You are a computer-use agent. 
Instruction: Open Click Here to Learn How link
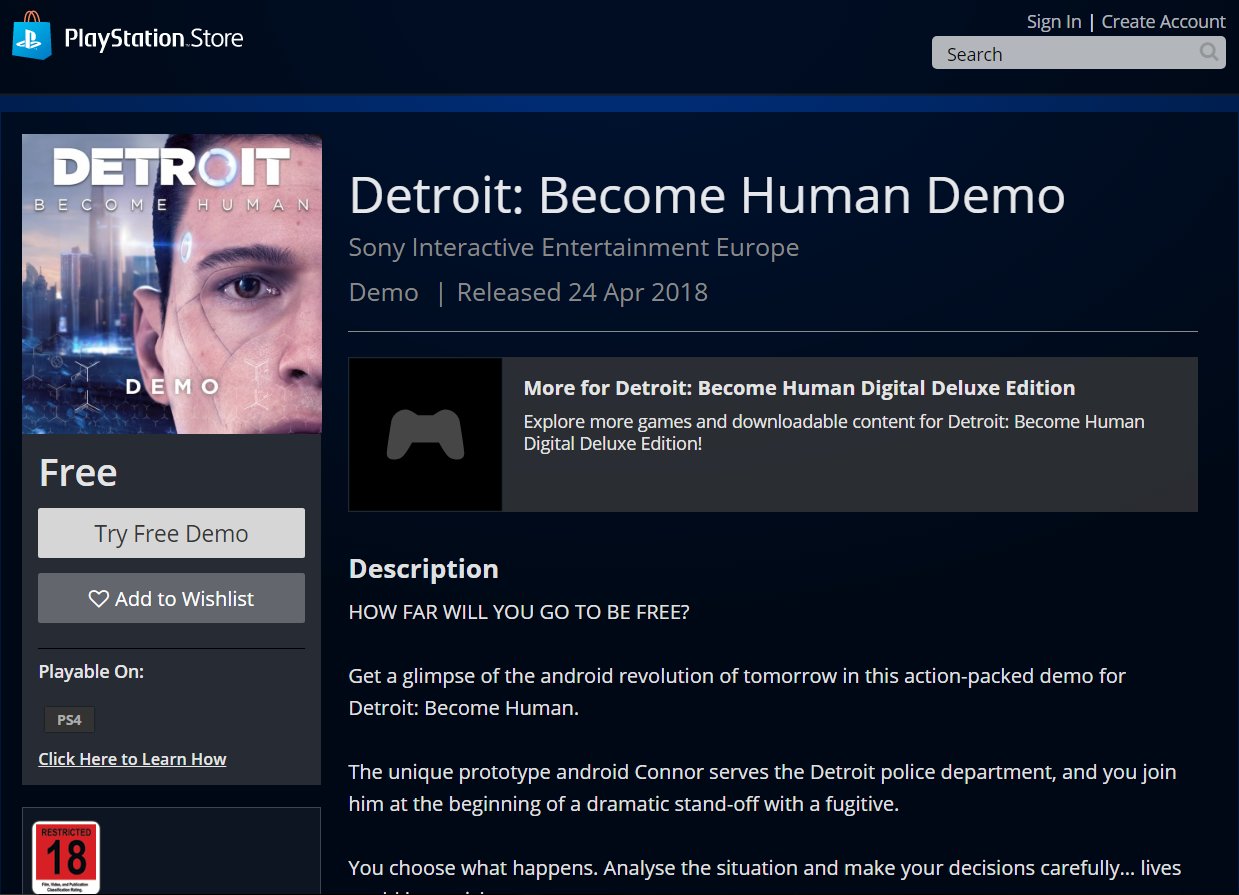click(132, 758)
